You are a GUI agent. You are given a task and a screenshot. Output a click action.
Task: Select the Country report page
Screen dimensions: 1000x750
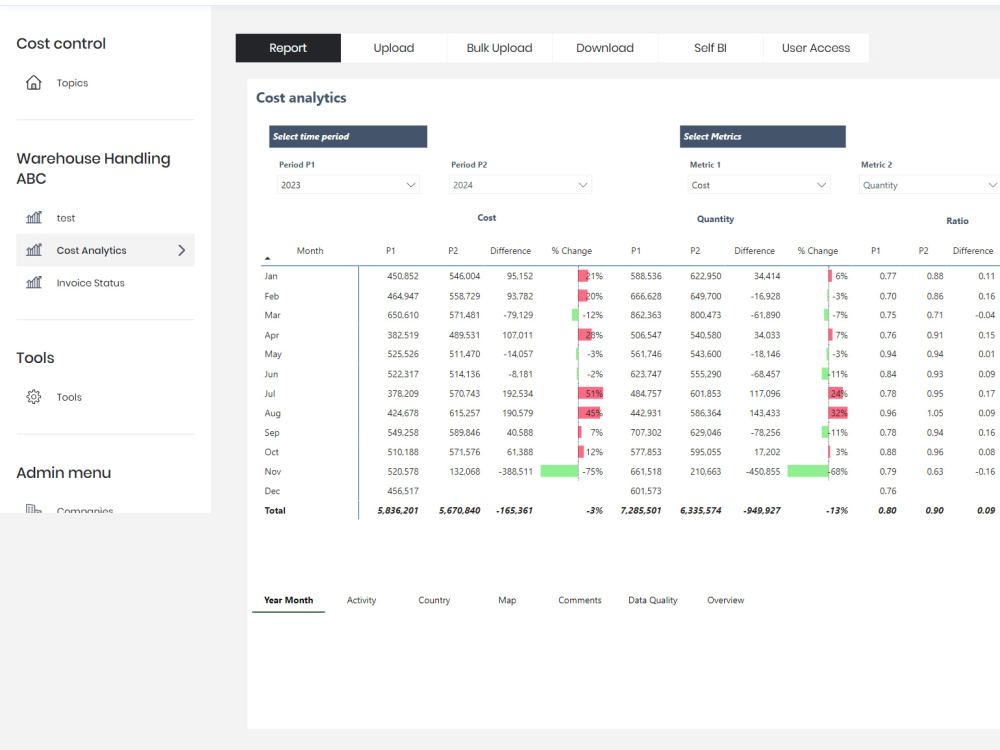[x=434, y=600]
